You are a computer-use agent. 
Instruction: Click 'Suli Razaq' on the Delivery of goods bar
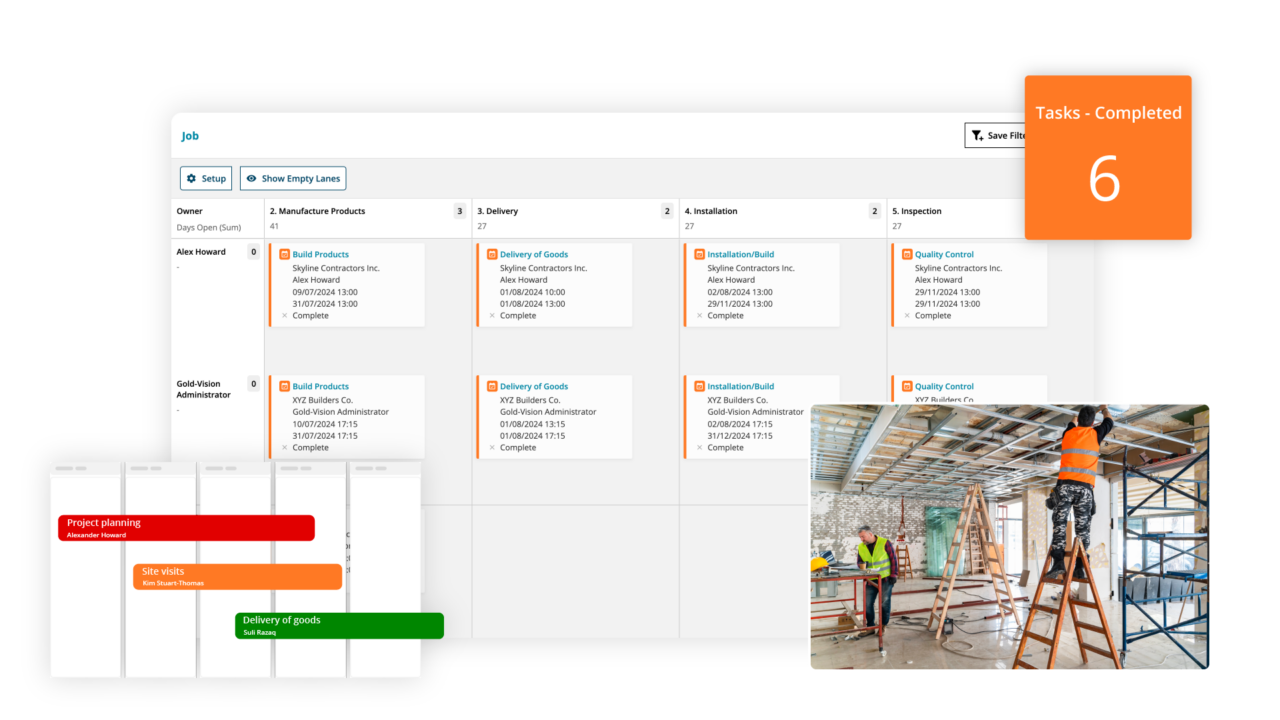260,632
